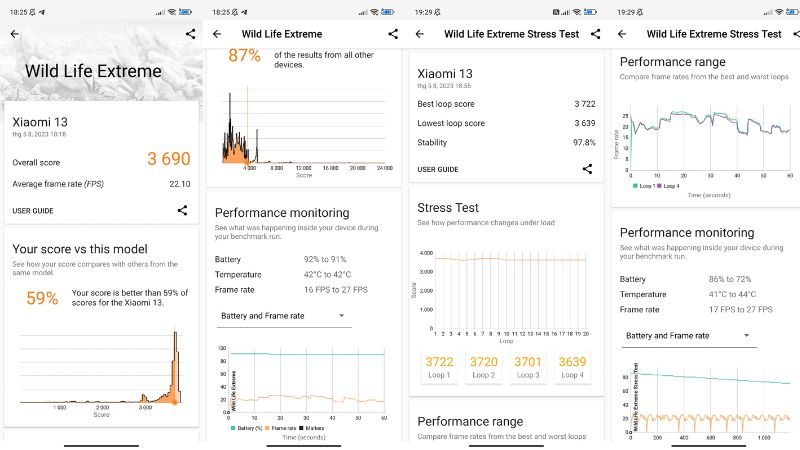Viewport: 800px width, 450px height.
Task: Go back from the third screen's Stress Test header
Action: coord(420,34)
